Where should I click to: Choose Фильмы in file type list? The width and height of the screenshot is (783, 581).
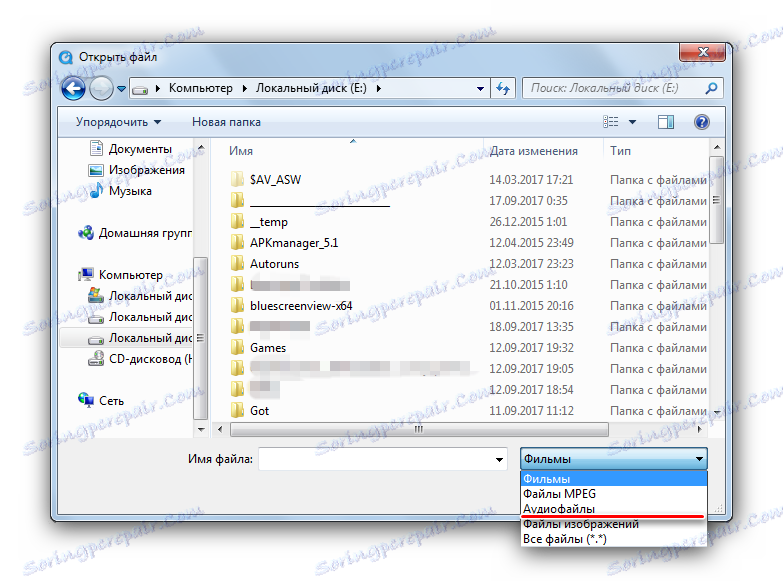(614, 479)
